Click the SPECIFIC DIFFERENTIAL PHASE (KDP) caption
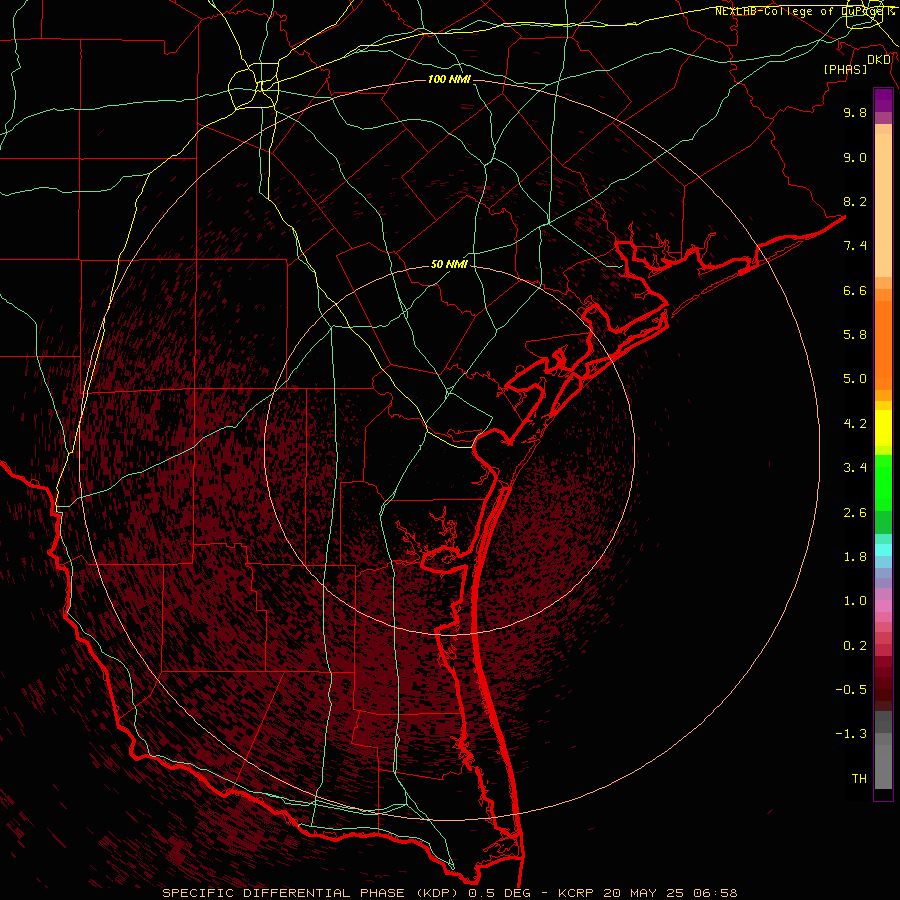Viewport: 900px width, 900px height. coord(311,893)
